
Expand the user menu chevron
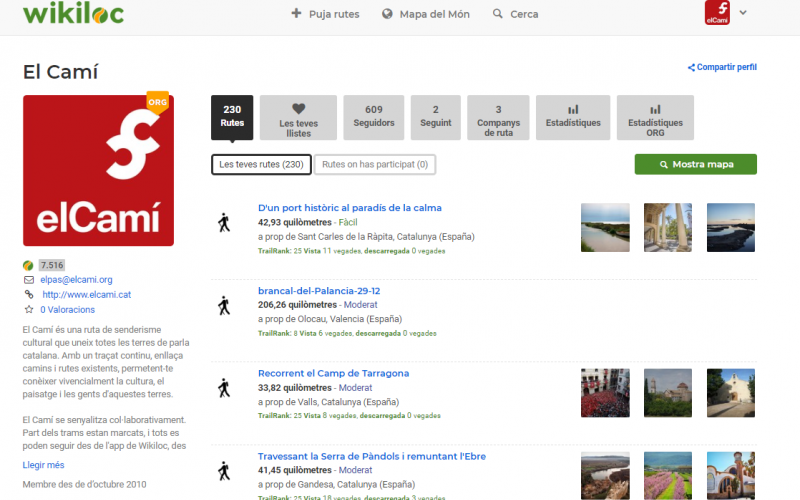click(x=743, y=13)
